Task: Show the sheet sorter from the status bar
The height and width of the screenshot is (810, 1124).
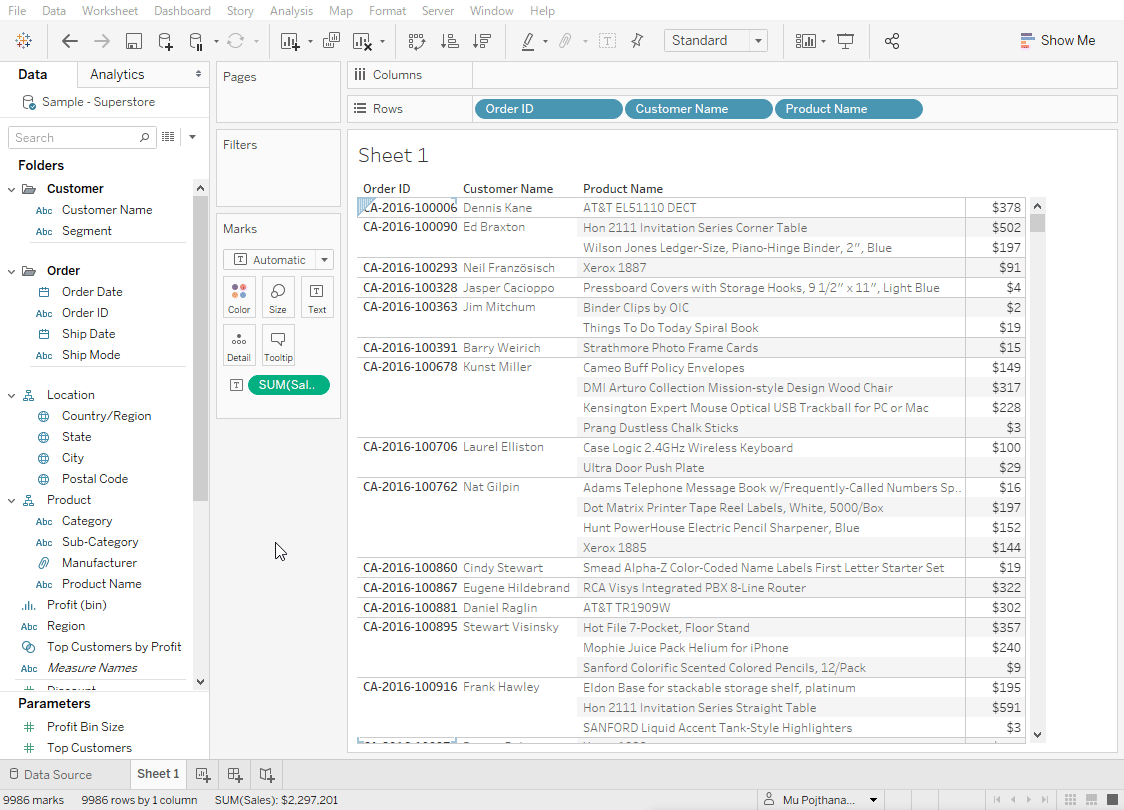Action: point(1070,799)
